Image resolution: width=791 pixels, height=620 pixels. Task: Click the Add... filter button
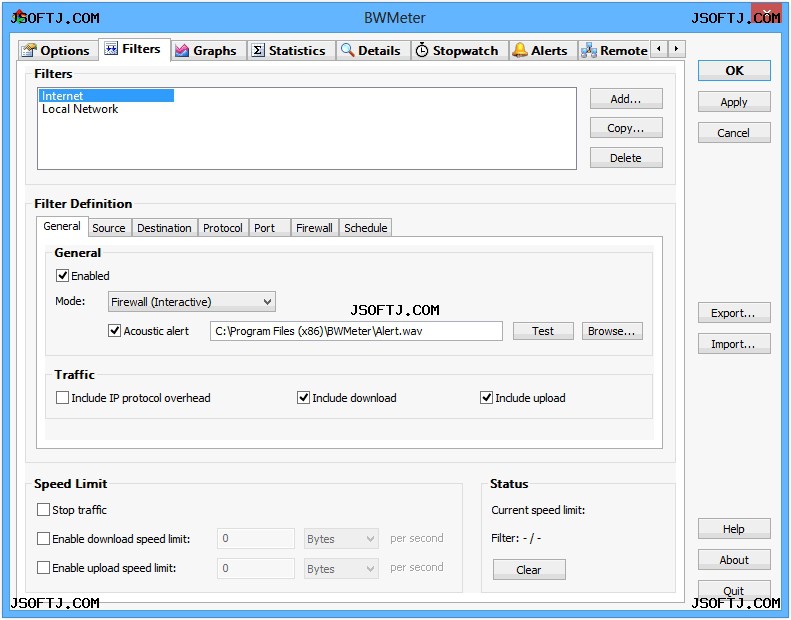[626, 99]
